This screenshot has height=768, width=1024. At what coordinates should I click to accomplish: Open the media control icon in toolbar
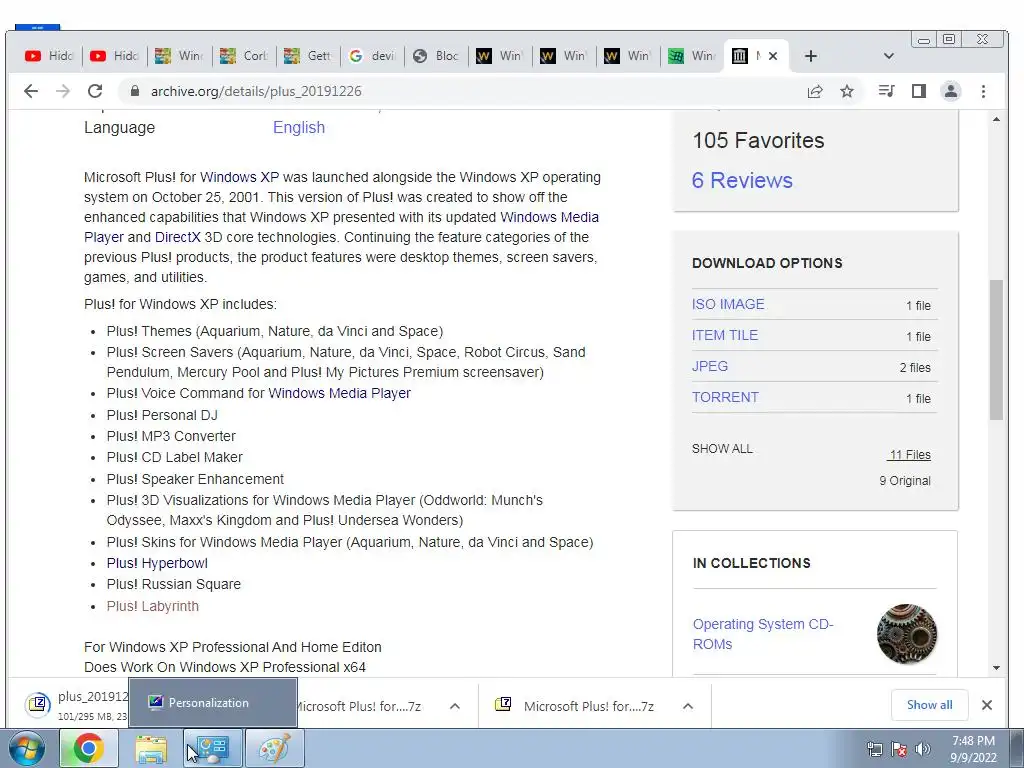(886, 91)
